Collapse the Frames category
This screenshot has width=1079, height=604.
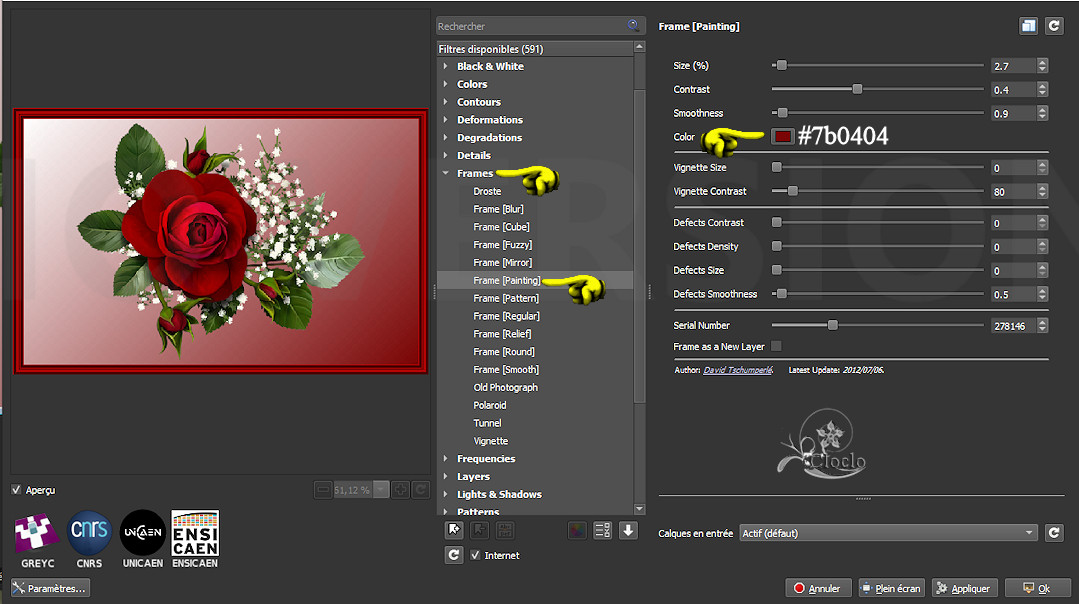(x=446, y=174)
